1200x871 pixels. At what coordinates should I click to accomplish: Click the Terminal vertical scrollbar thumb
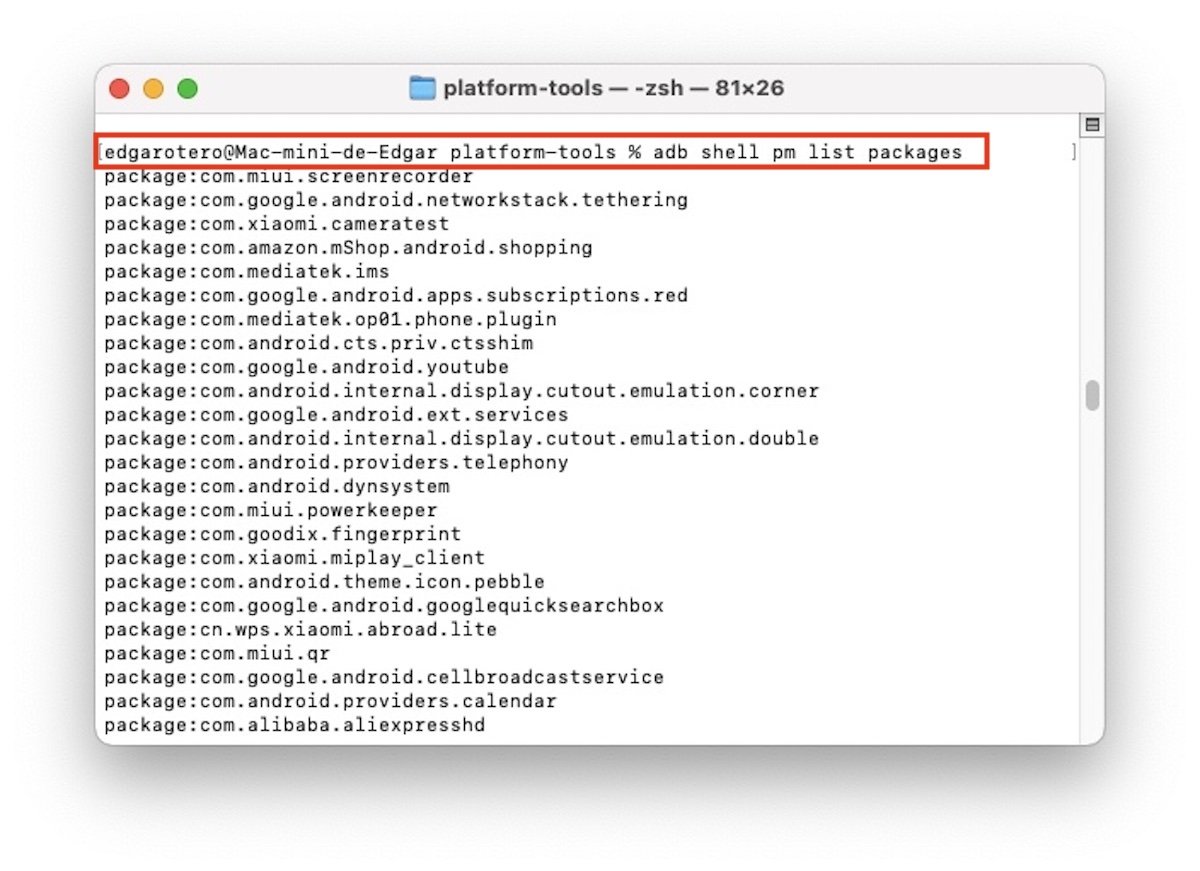point(1092,395)
